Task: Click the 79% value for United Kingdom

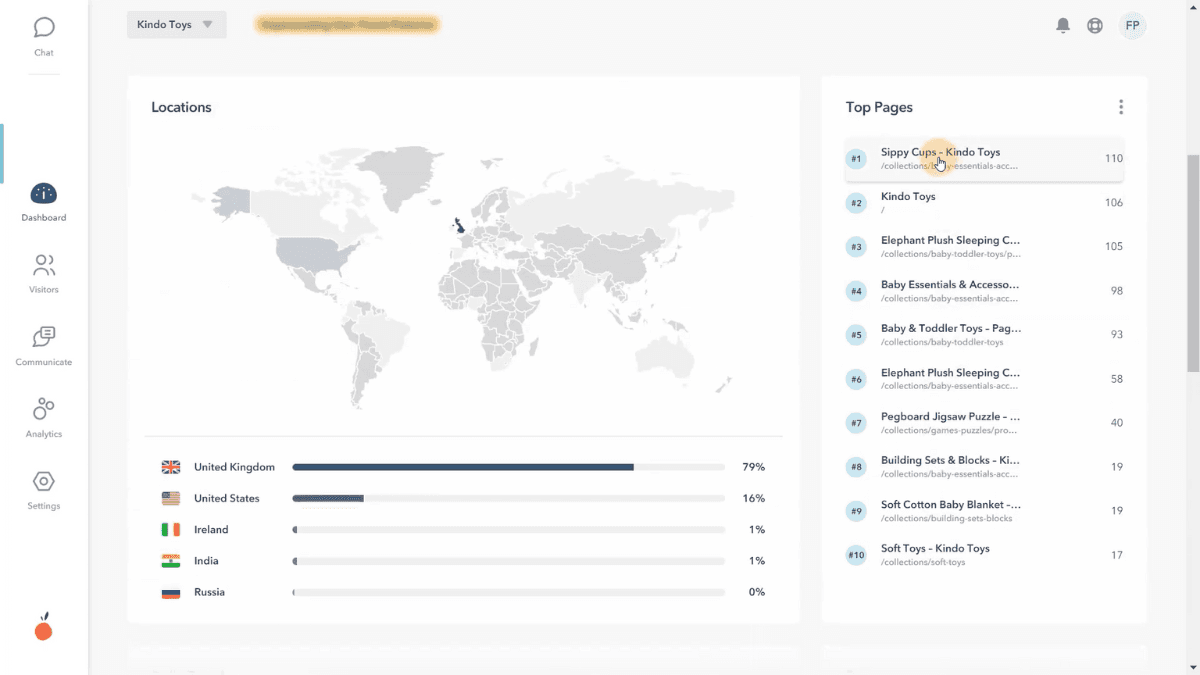Action: (x=755, y=467)
